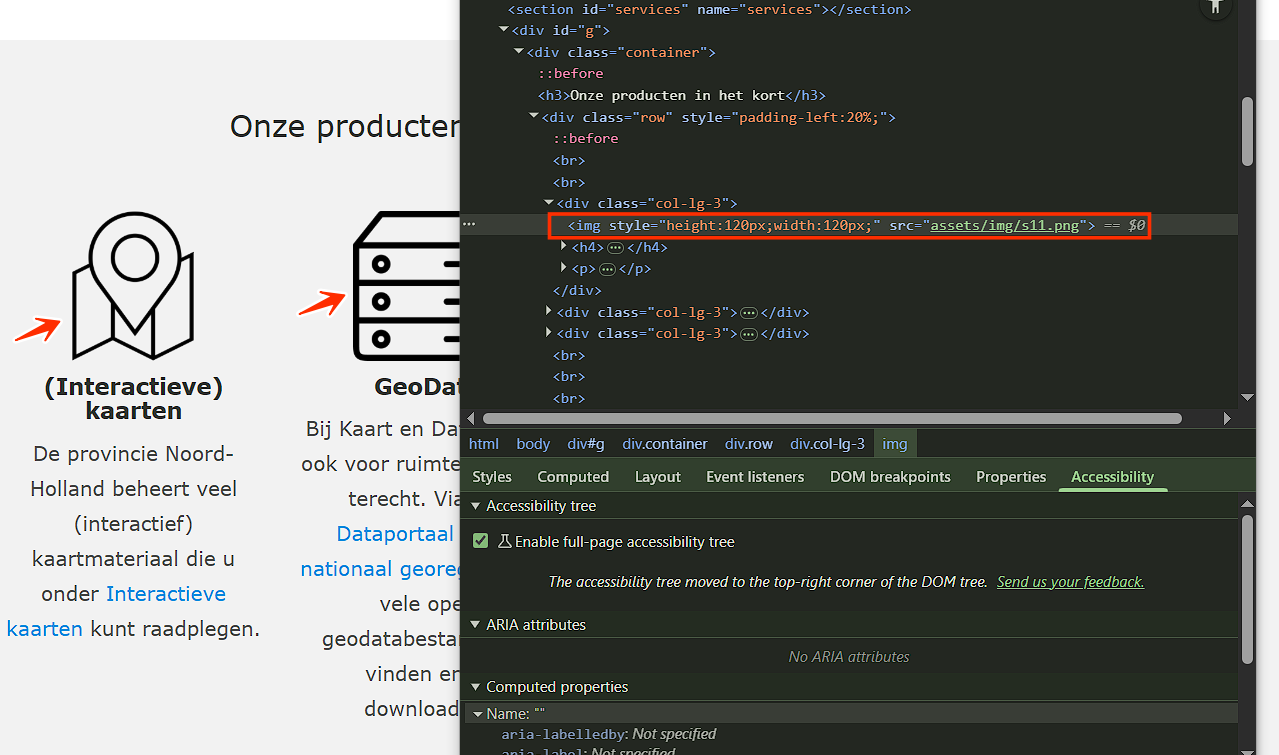The height and width of the screenshot is (755, 1279).
Task: Click the map pin icon image on the page
Action: (132, 286)
